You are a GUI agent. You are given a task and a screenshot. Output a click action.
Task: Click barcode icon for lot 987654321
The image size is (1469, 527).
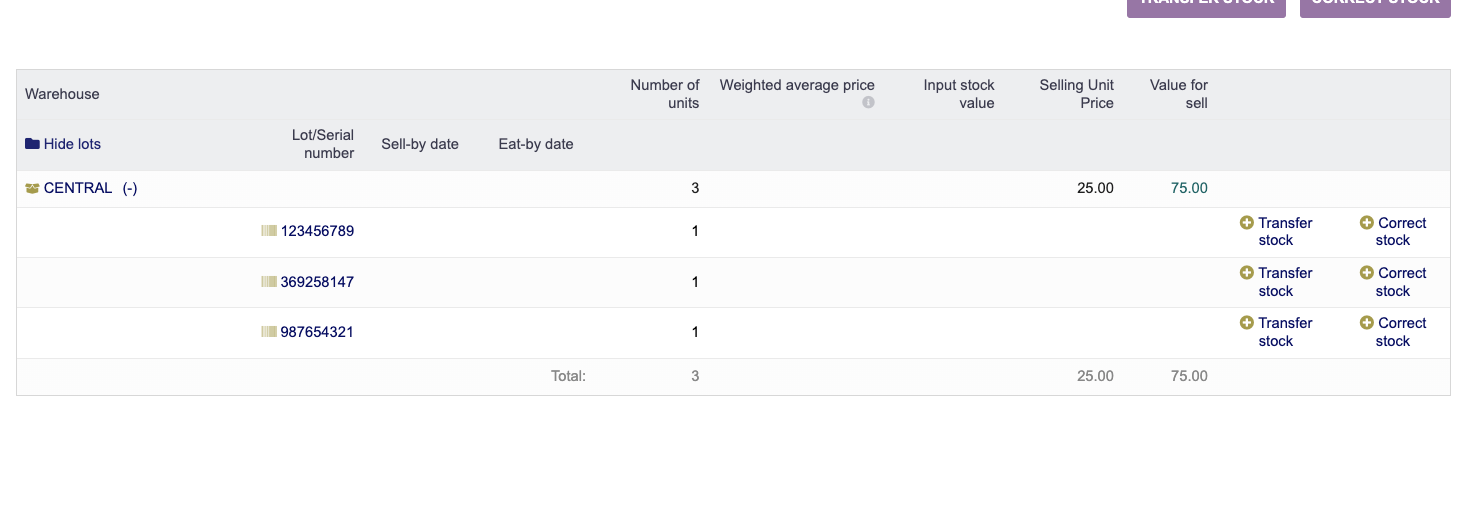(269, 332)
